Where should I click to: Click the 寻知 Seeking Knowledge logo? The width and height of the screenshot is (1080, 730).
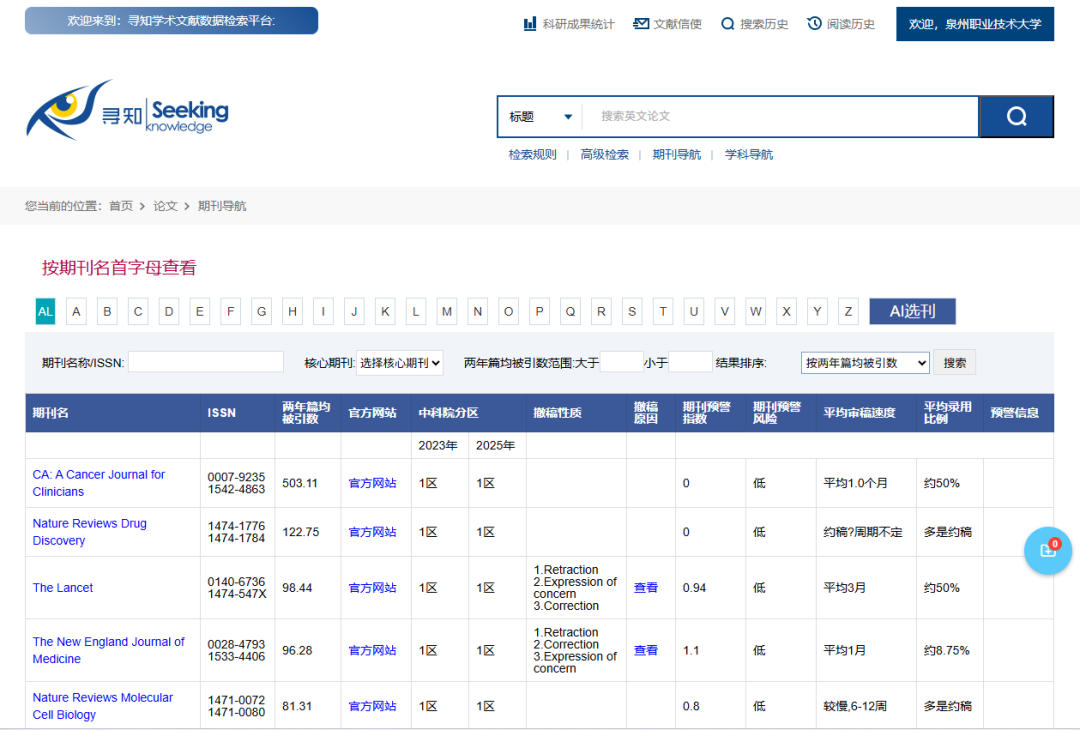pyautogui.click(x=127, y=111)
